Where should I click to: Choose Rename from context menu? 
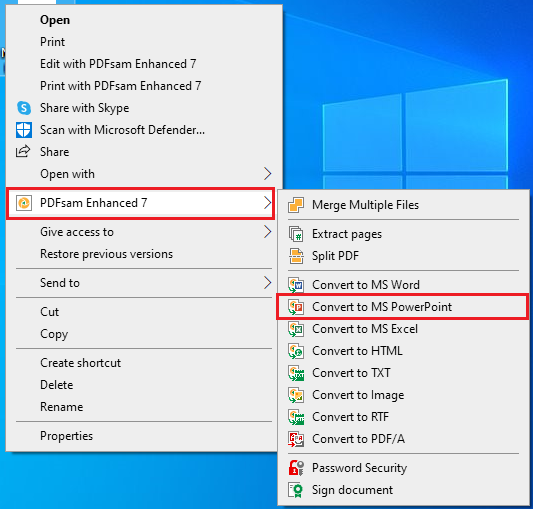[62, 407]
